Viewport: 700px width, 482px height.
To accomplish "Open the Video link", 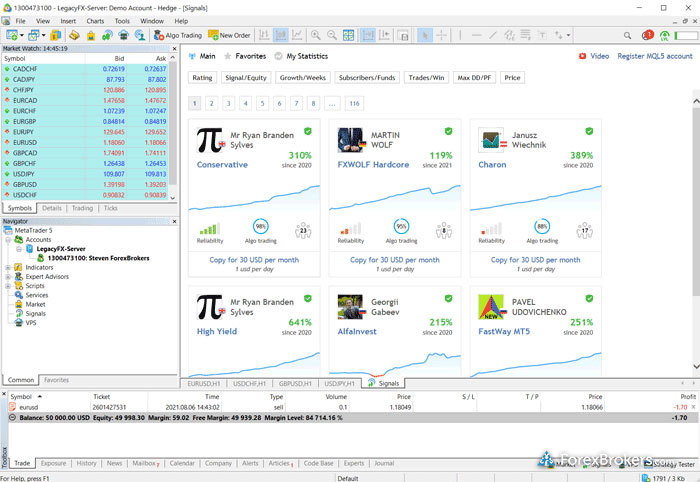I will click(594, 56).
